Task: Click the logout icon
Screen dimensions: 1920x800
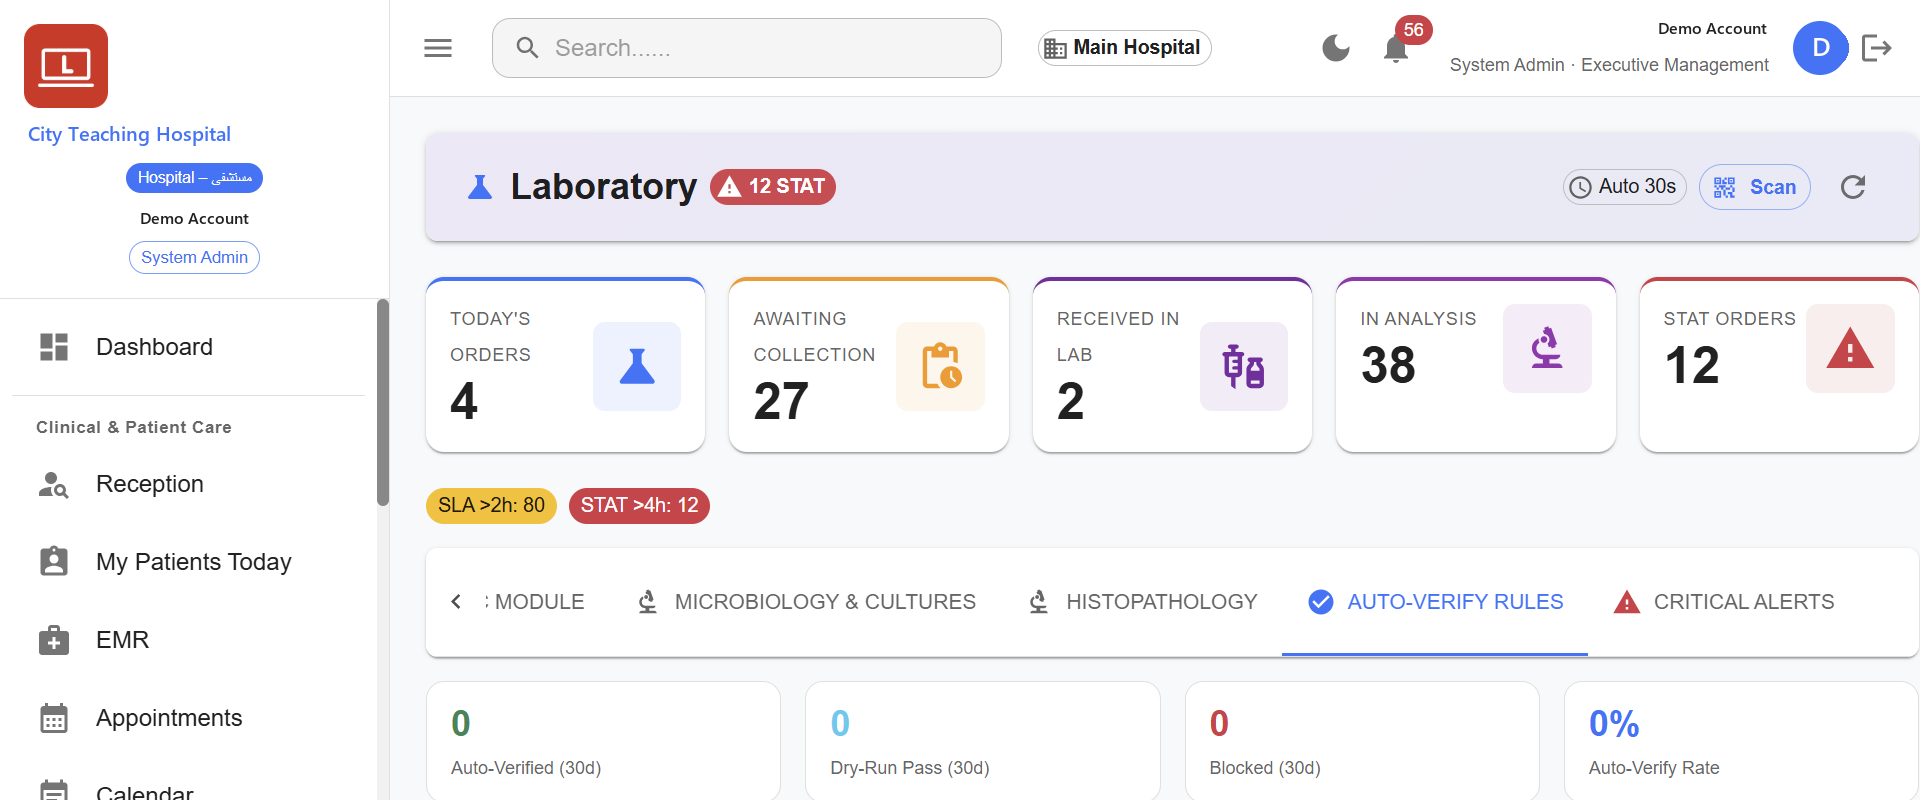Action: pyautogui.click(x=1877, y=48)
